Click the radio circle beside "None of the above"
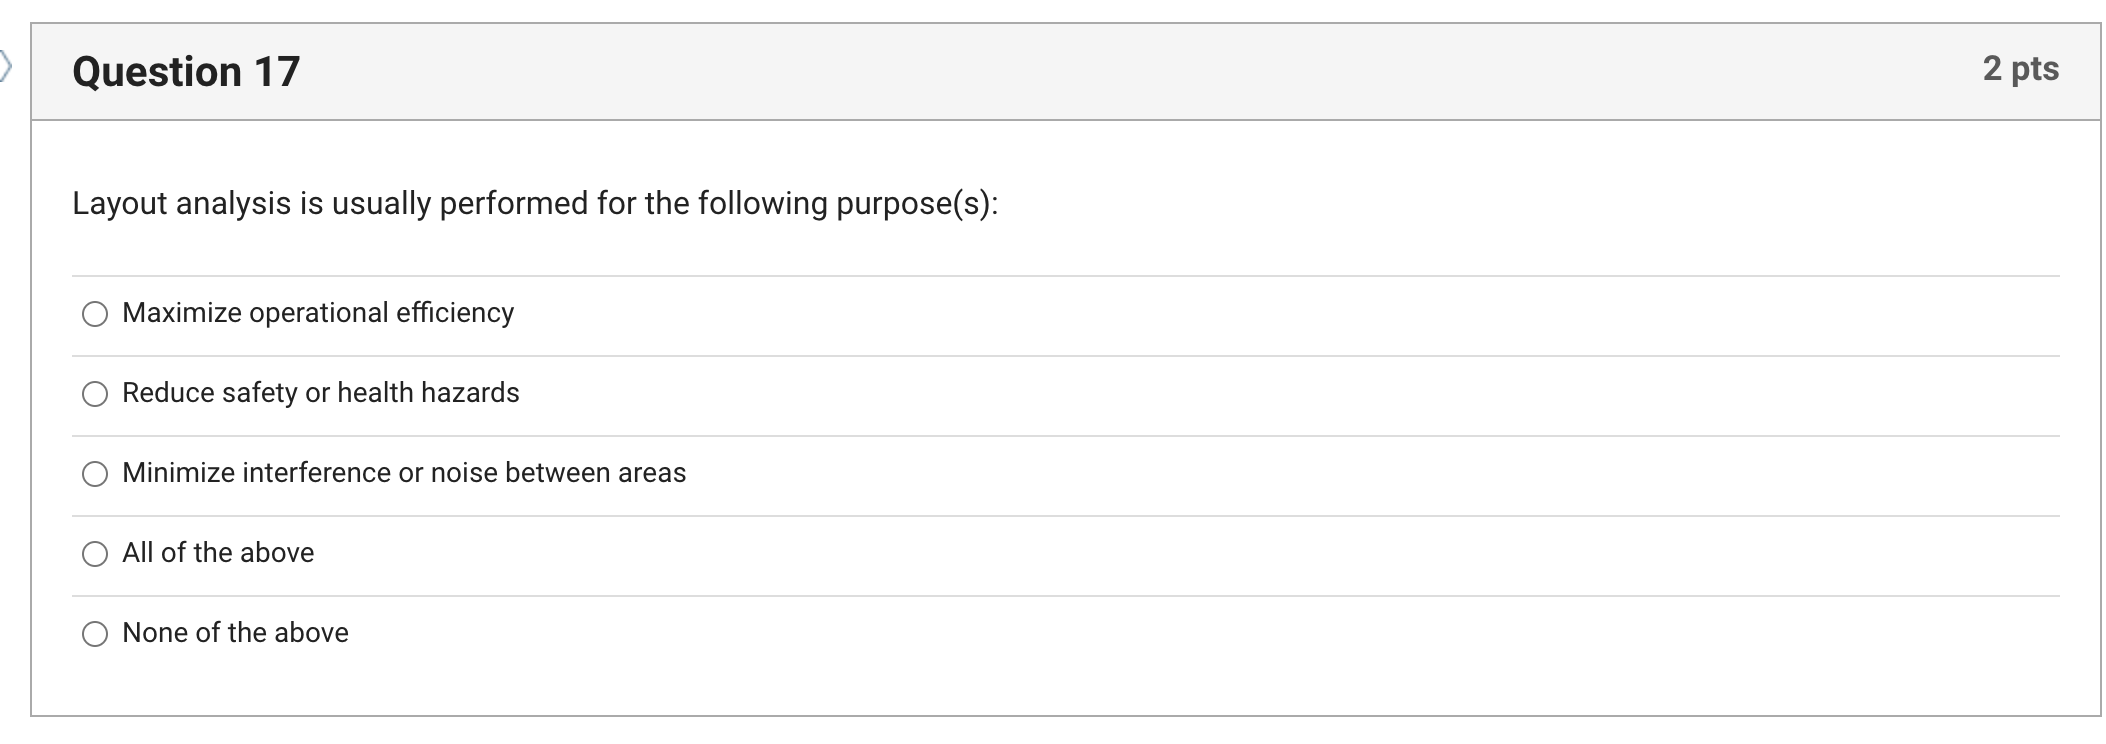Viewport: 2106px width, 744px height. 95,632
